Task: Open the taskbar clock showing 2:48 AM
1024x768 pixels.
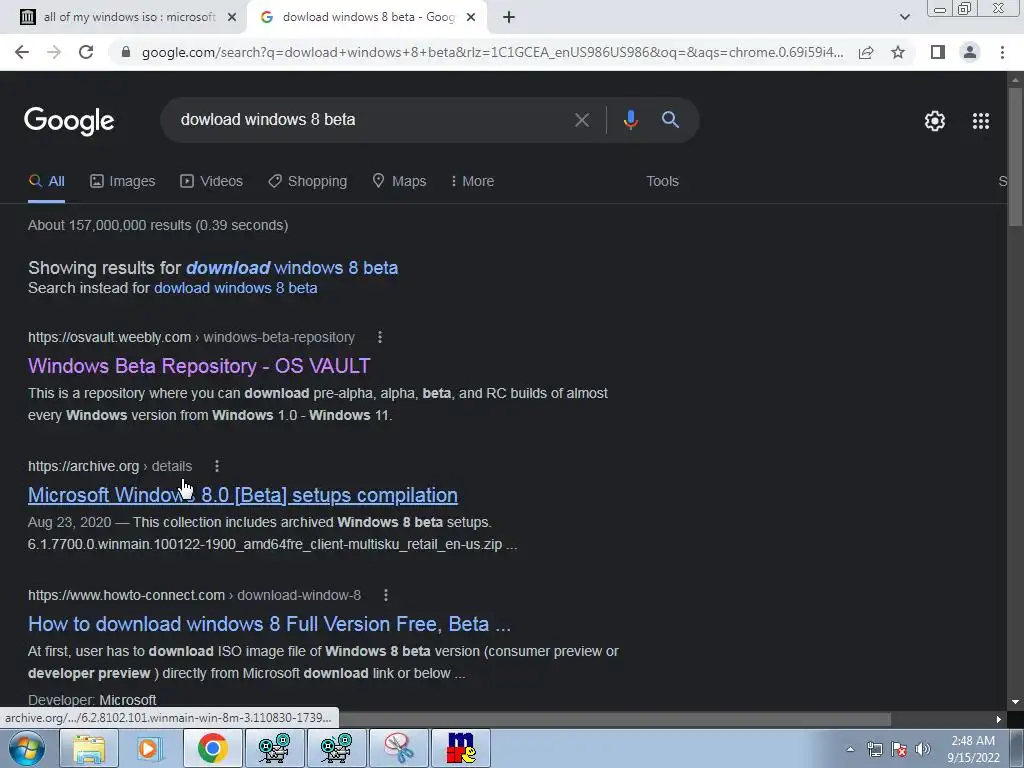Action: pyautogui.click(x=973, y=749)
